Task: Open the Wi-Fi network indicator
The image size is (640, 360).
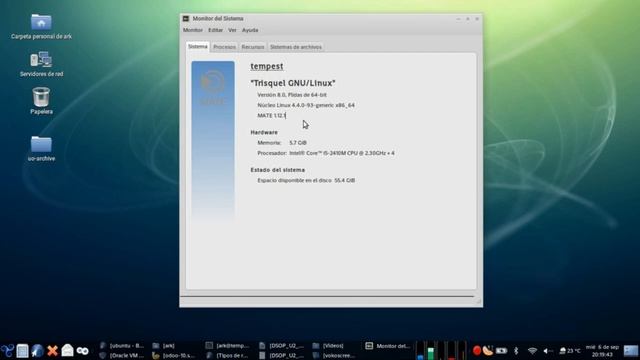Action: 532,351
